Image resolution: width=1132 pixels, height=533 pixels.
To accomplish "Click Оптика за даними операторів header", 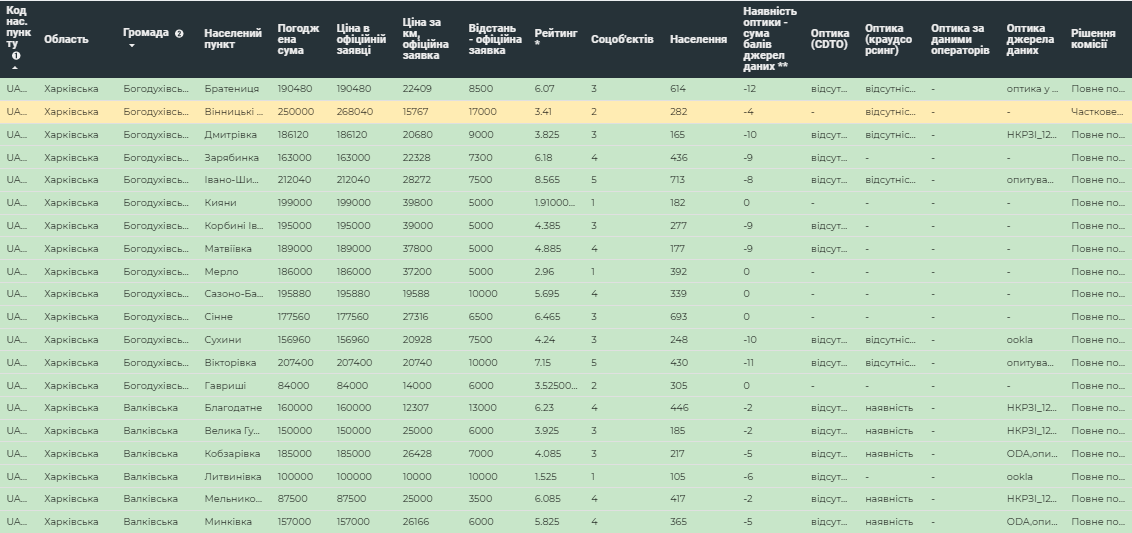I will point(960,39).
